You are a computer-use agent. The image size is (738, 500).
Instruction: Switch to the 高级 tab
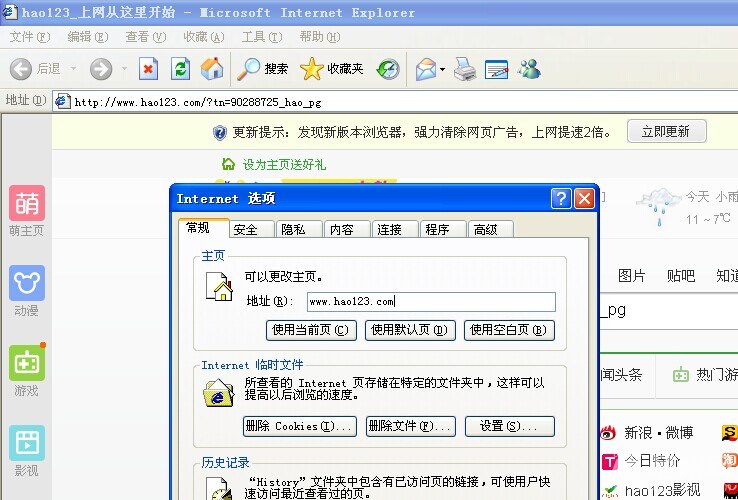(491, 229)
